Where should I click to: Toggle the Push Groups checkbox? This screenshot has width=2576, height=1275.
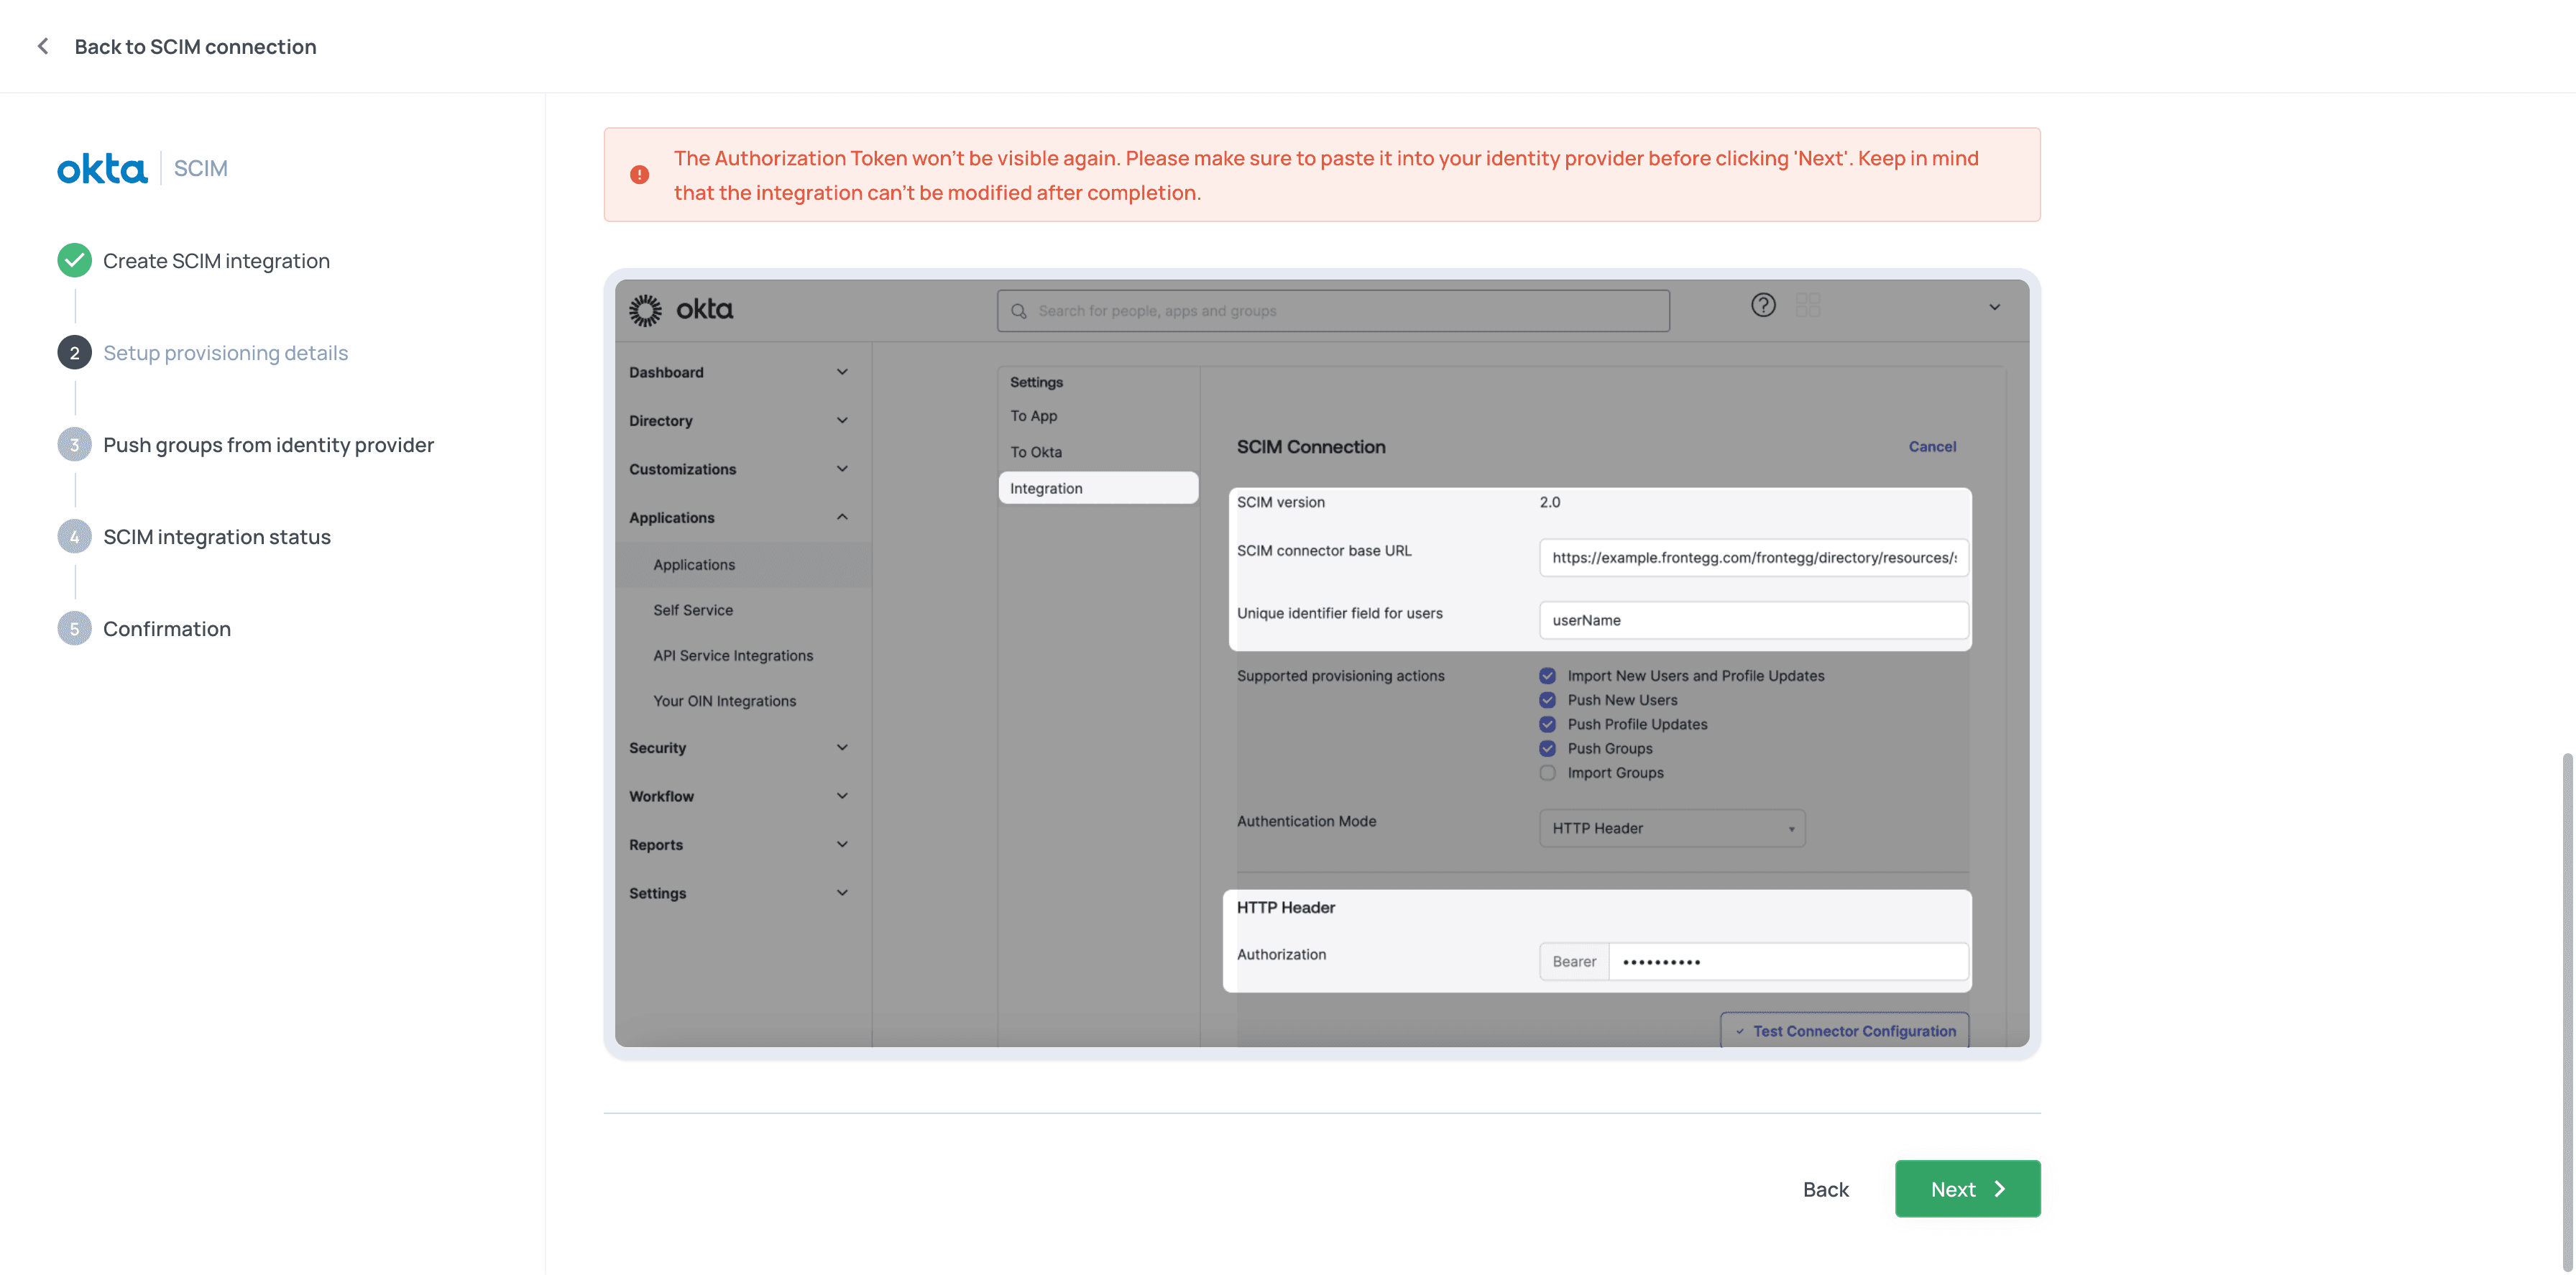coord(1547,748)
